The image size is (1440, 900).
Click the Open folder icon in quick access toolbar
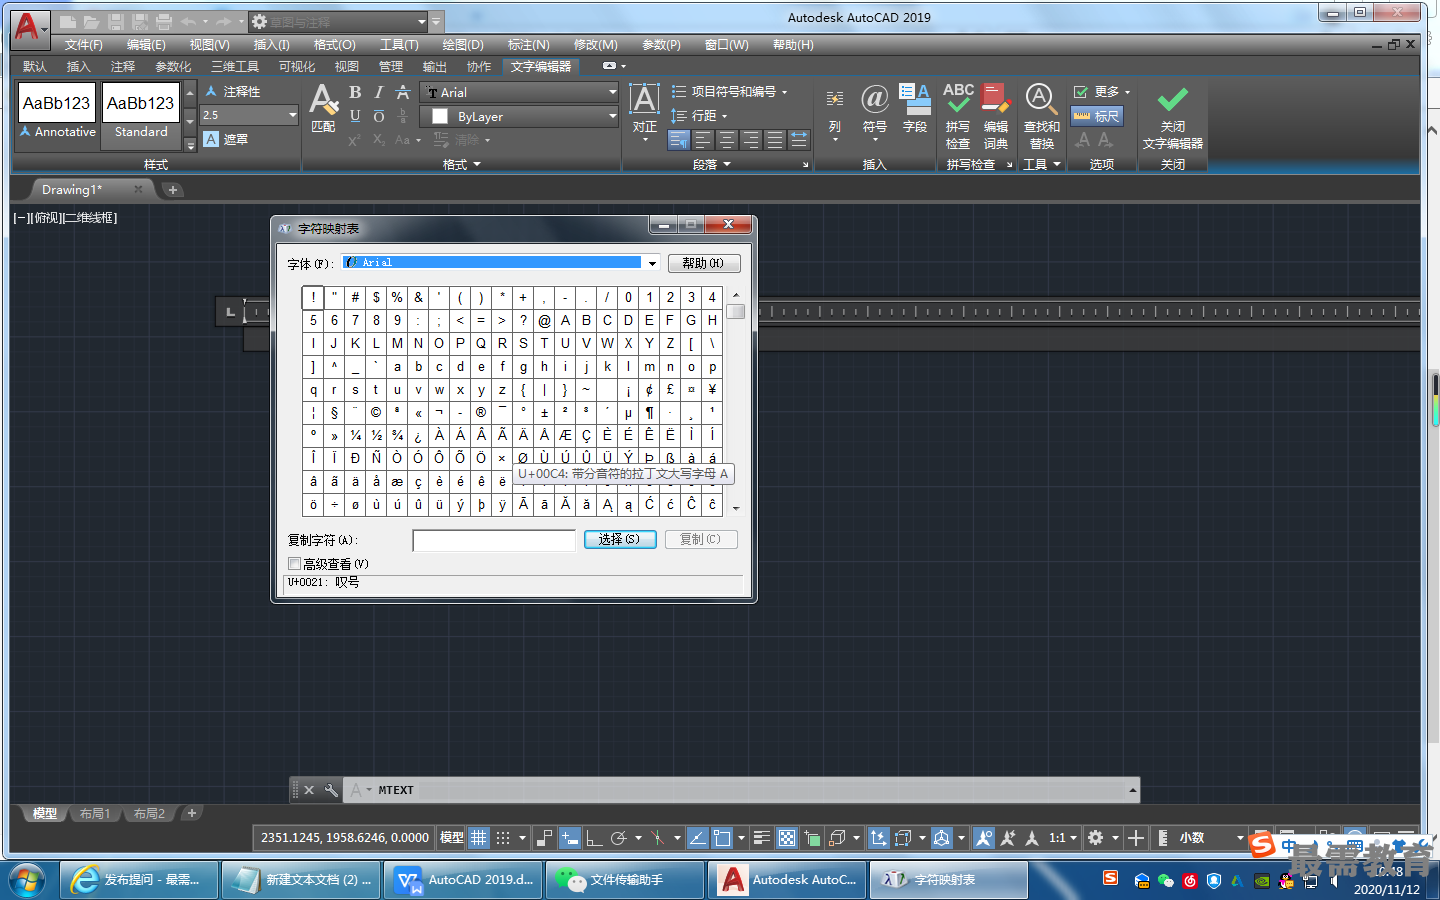coord(91,21)
